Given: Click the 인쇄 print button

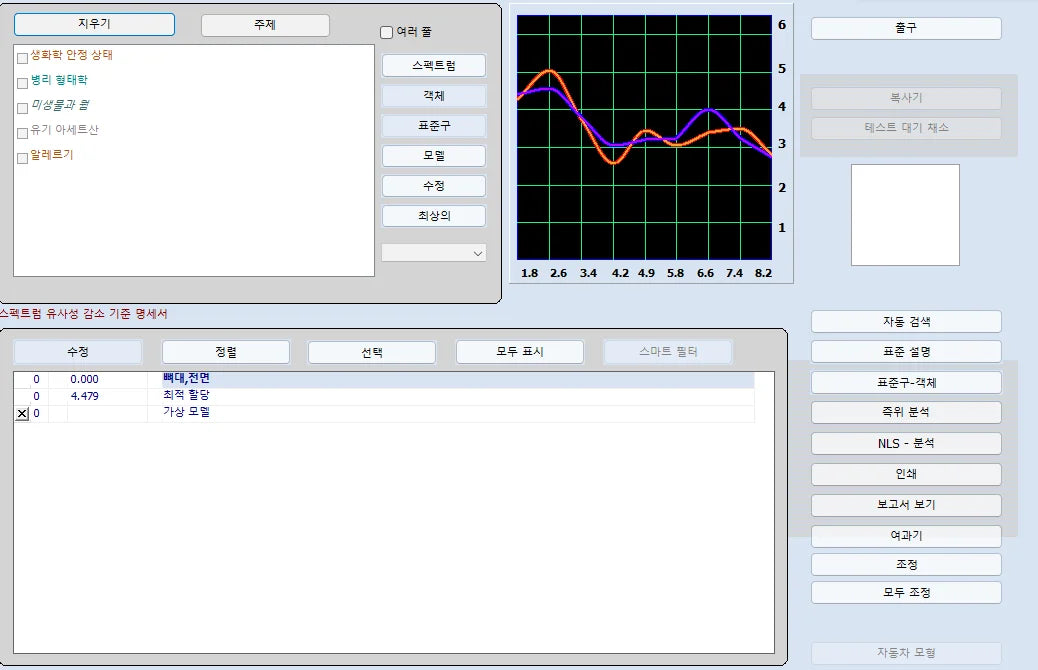Looking at the screenshot, I should [x=905, y=474].
